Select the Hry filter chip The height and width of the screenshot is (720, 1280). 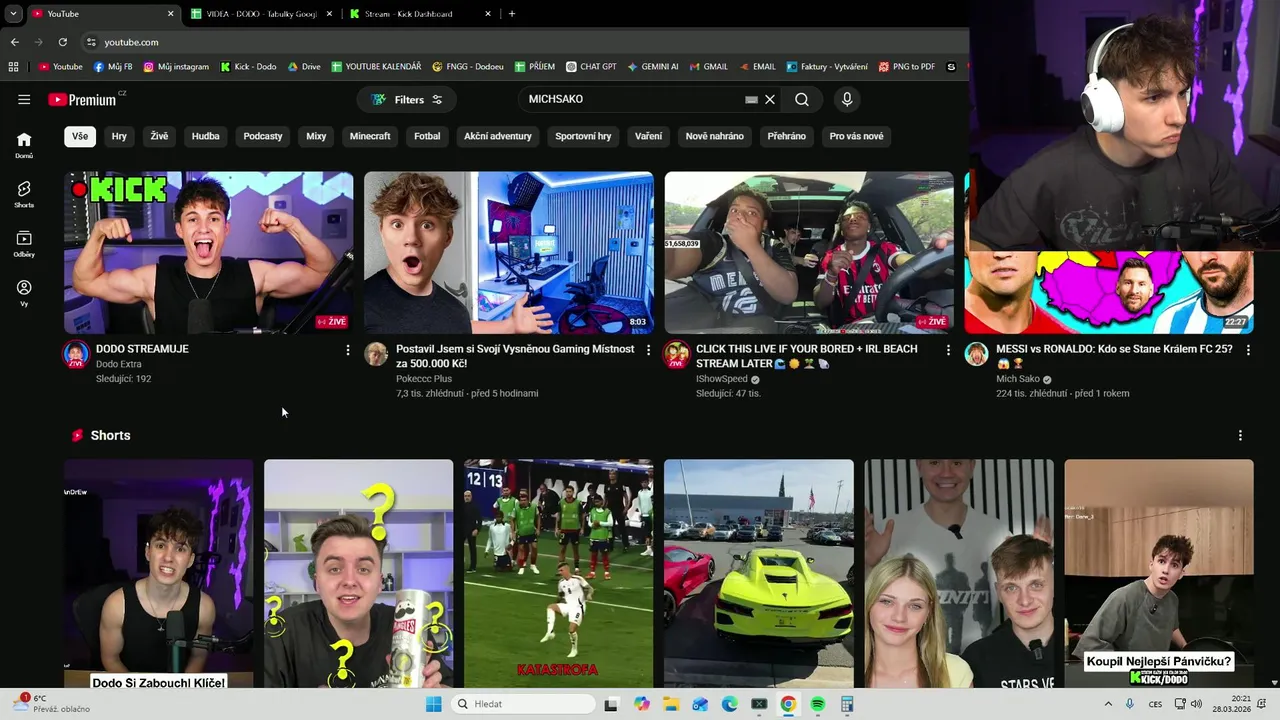[119, 136]
